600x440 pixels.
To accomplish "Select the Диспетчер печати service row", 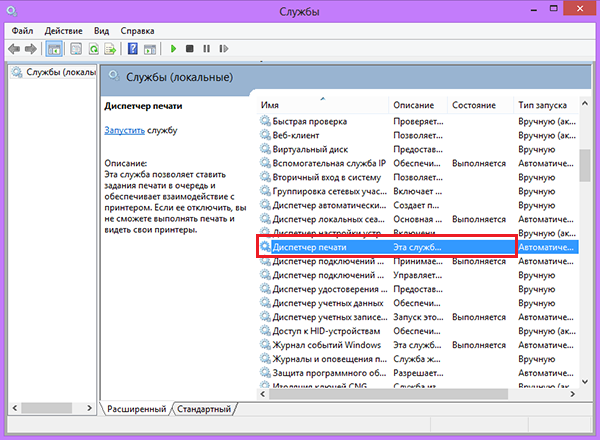I will pyautogui.click(x=320, y=246).
